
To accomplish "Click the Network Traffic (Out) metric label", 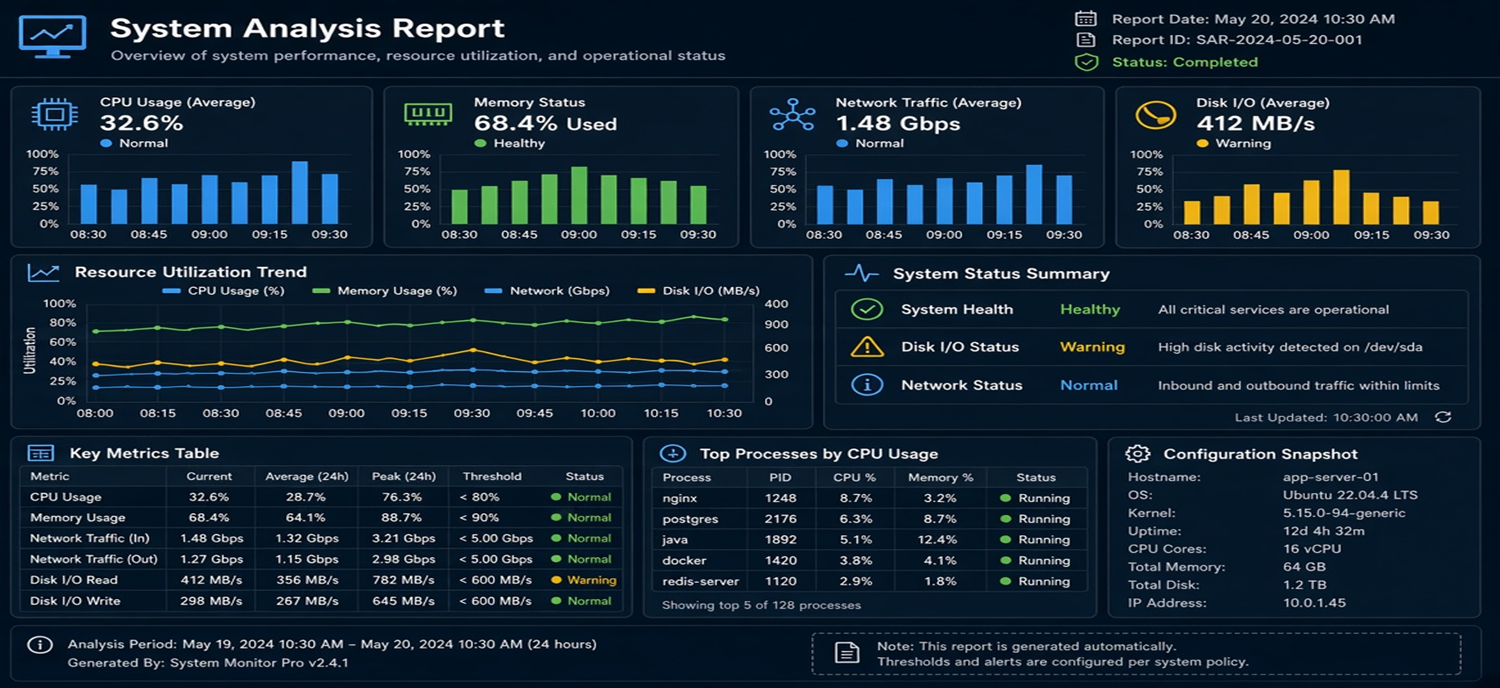I will click(x=94, y=559).
